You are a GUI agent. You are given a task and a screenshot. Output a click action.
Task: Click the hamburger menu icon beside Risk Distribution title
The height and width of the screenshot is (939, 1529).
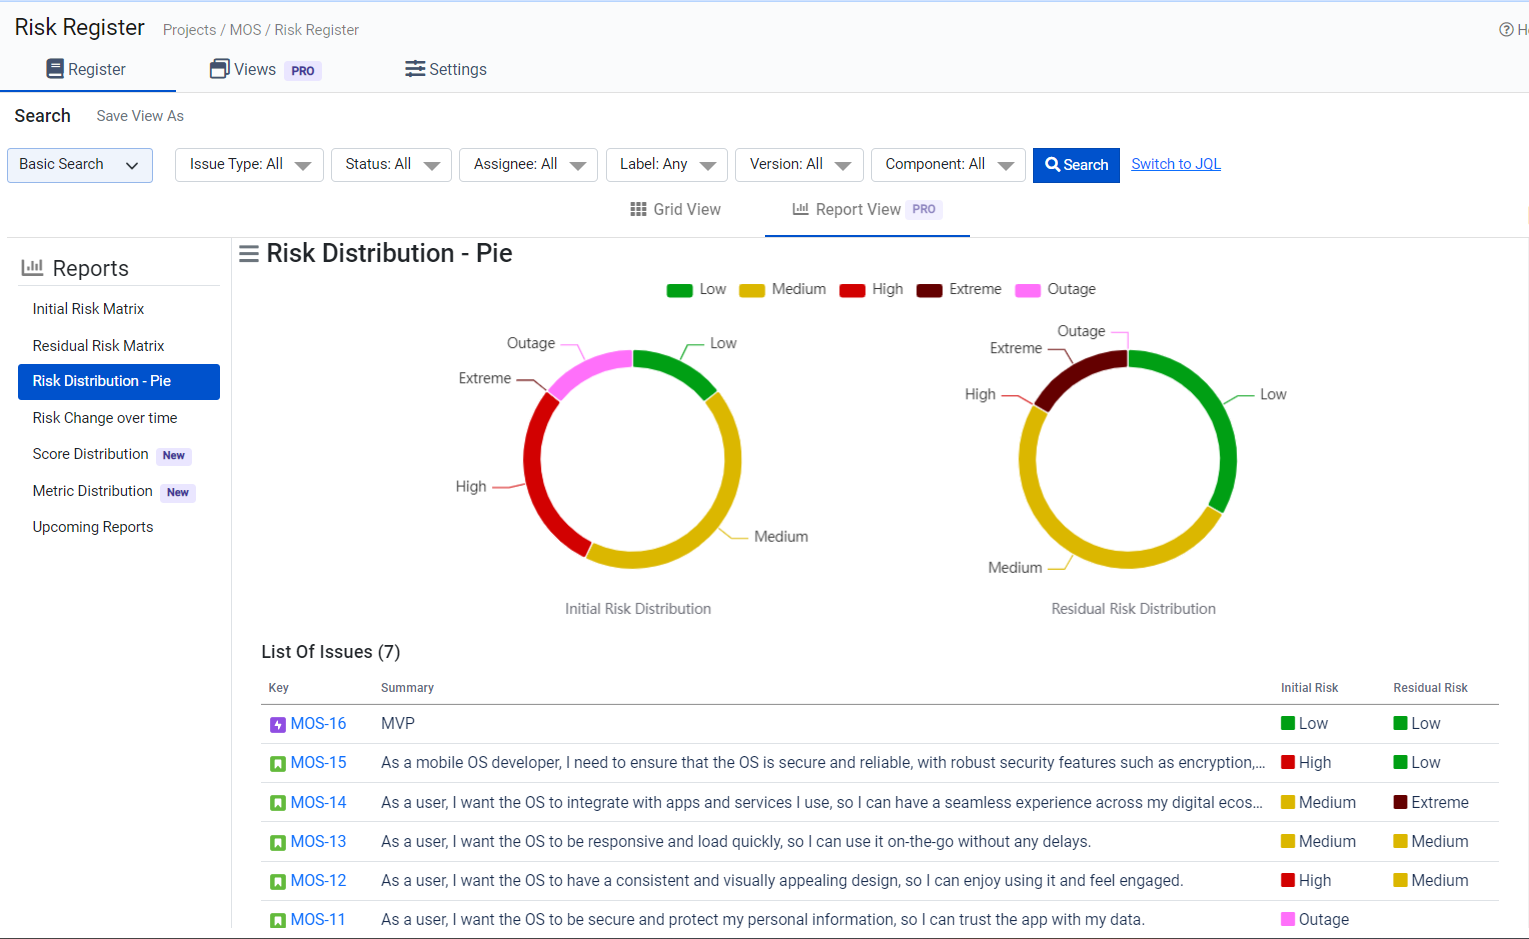click(x=248, y=254)
